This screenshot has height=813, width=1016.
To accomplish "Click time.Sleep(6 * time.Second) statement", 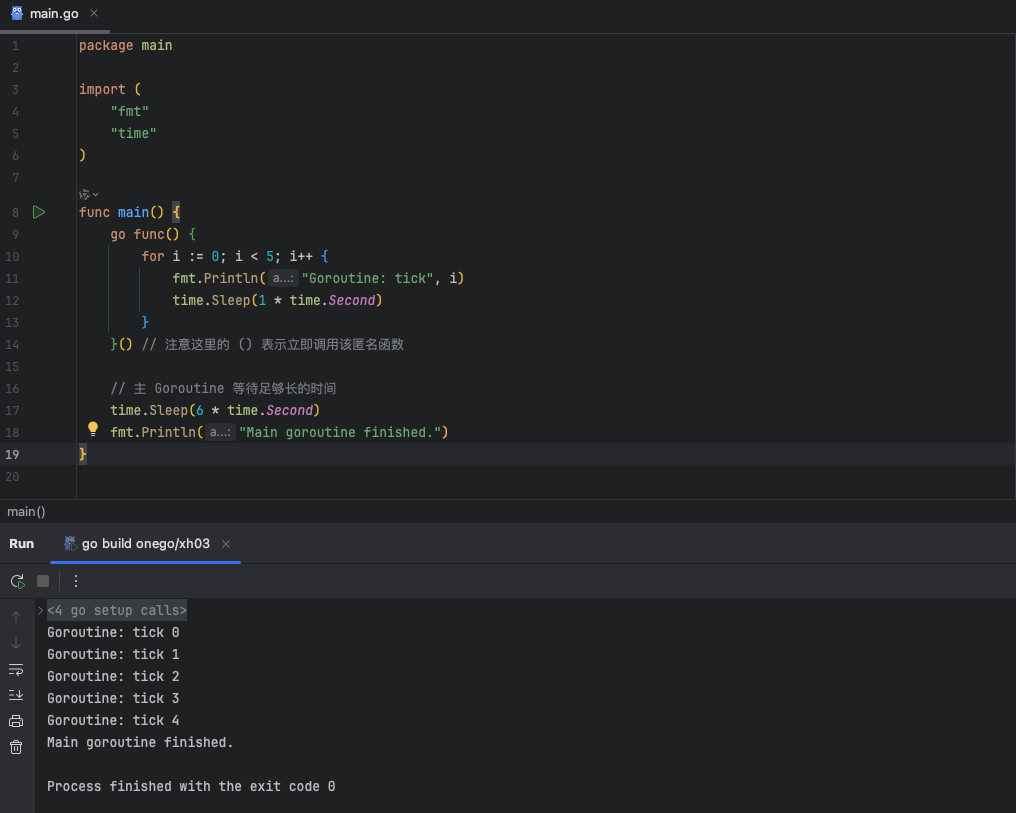I will pyautogui.click(x=215, y=410).
